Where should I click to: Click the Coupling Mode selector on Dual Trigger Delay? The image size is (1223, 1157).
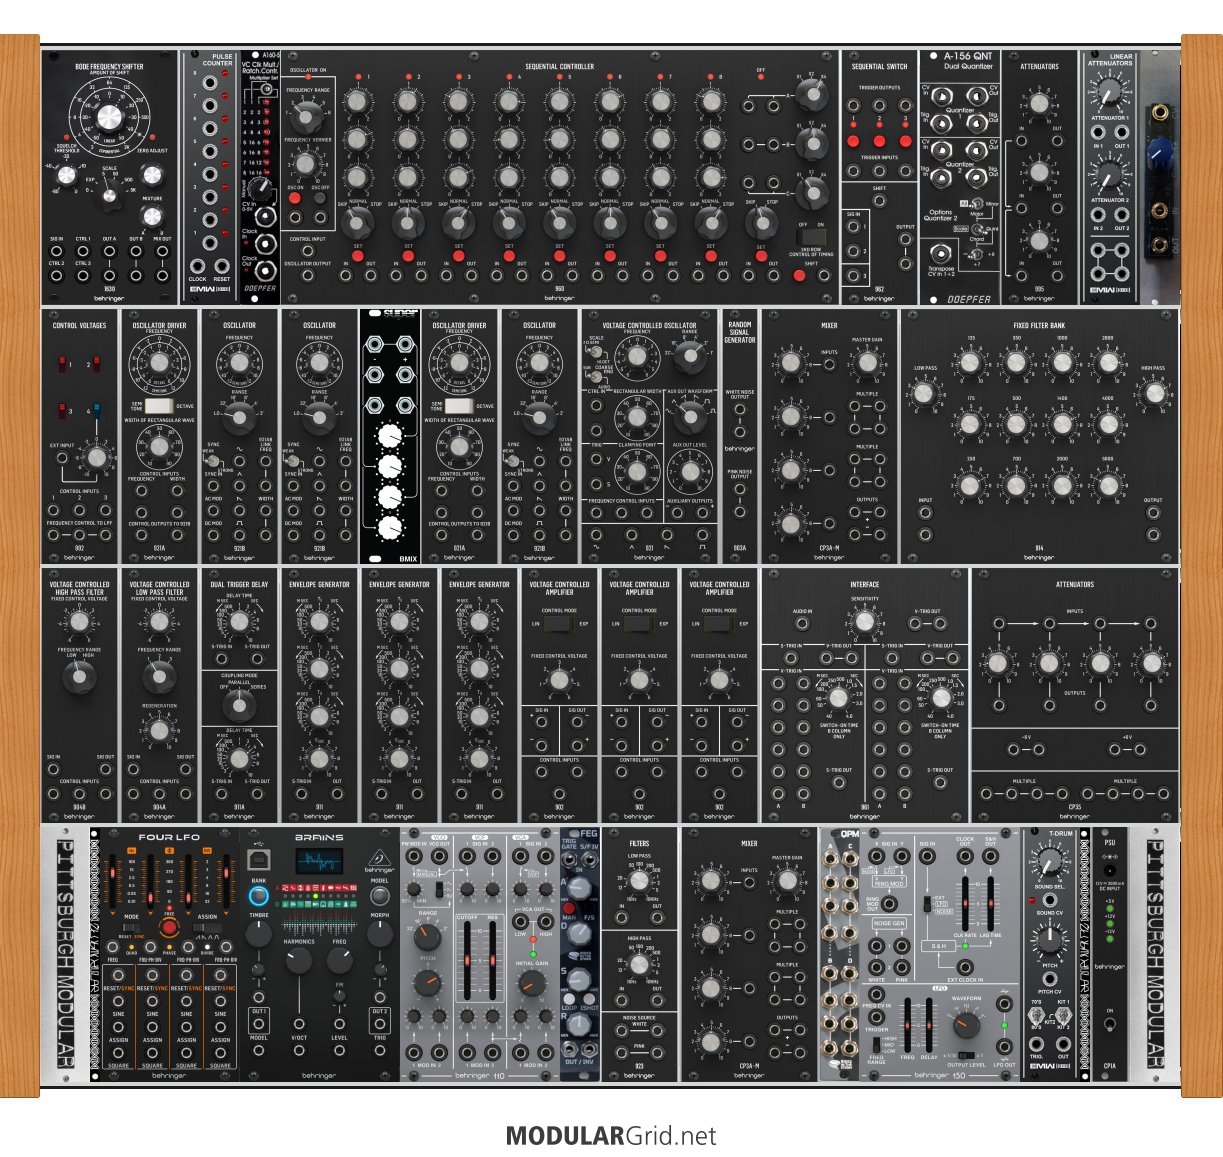point(239,706)
